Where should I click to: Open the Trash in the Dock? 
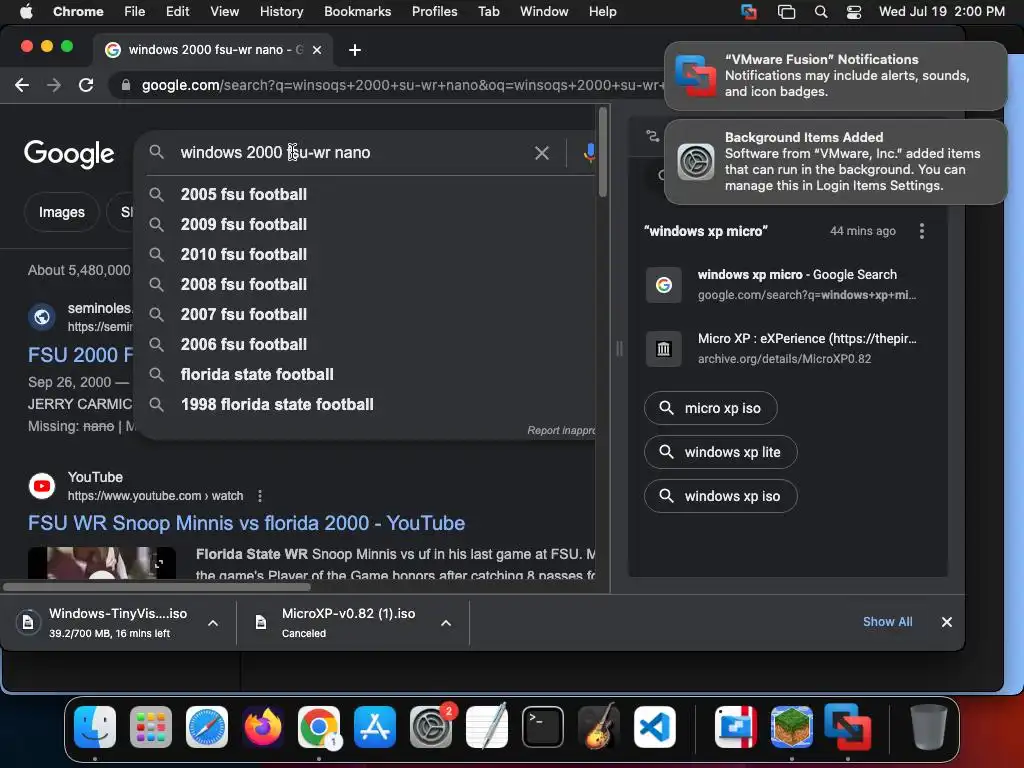pos(929,727)
